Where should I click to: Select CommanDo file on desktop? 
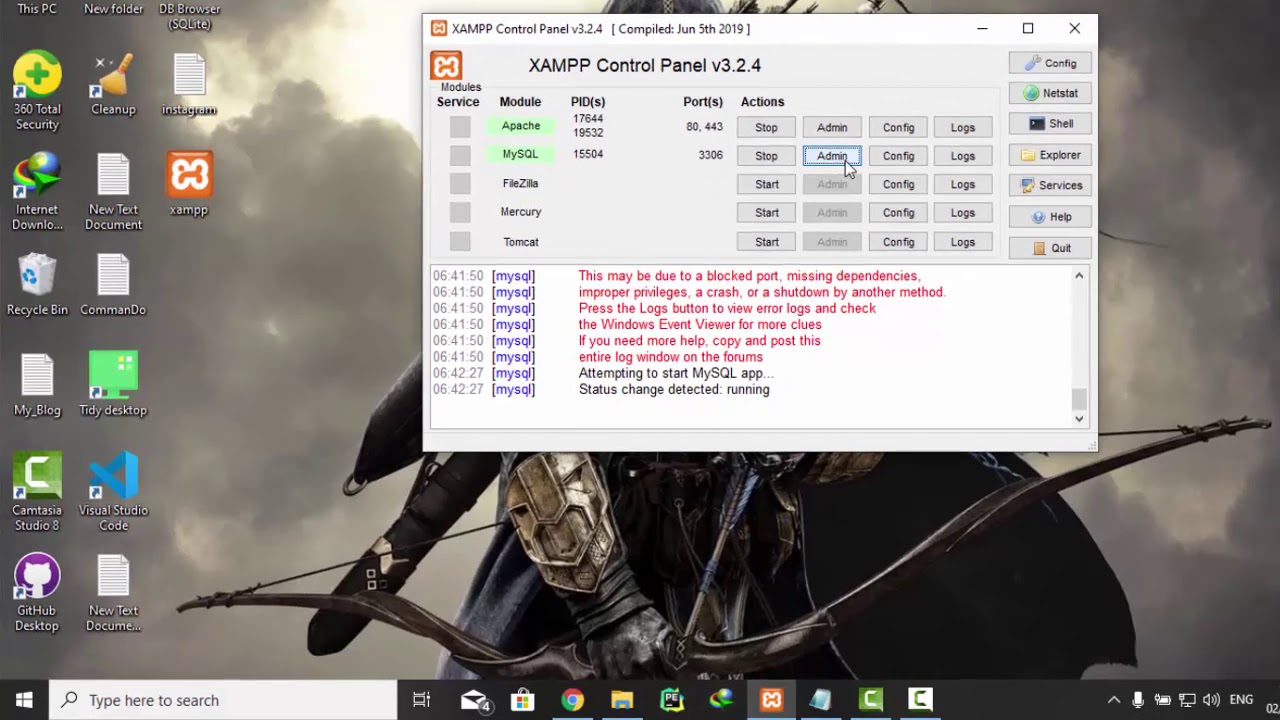113,284
